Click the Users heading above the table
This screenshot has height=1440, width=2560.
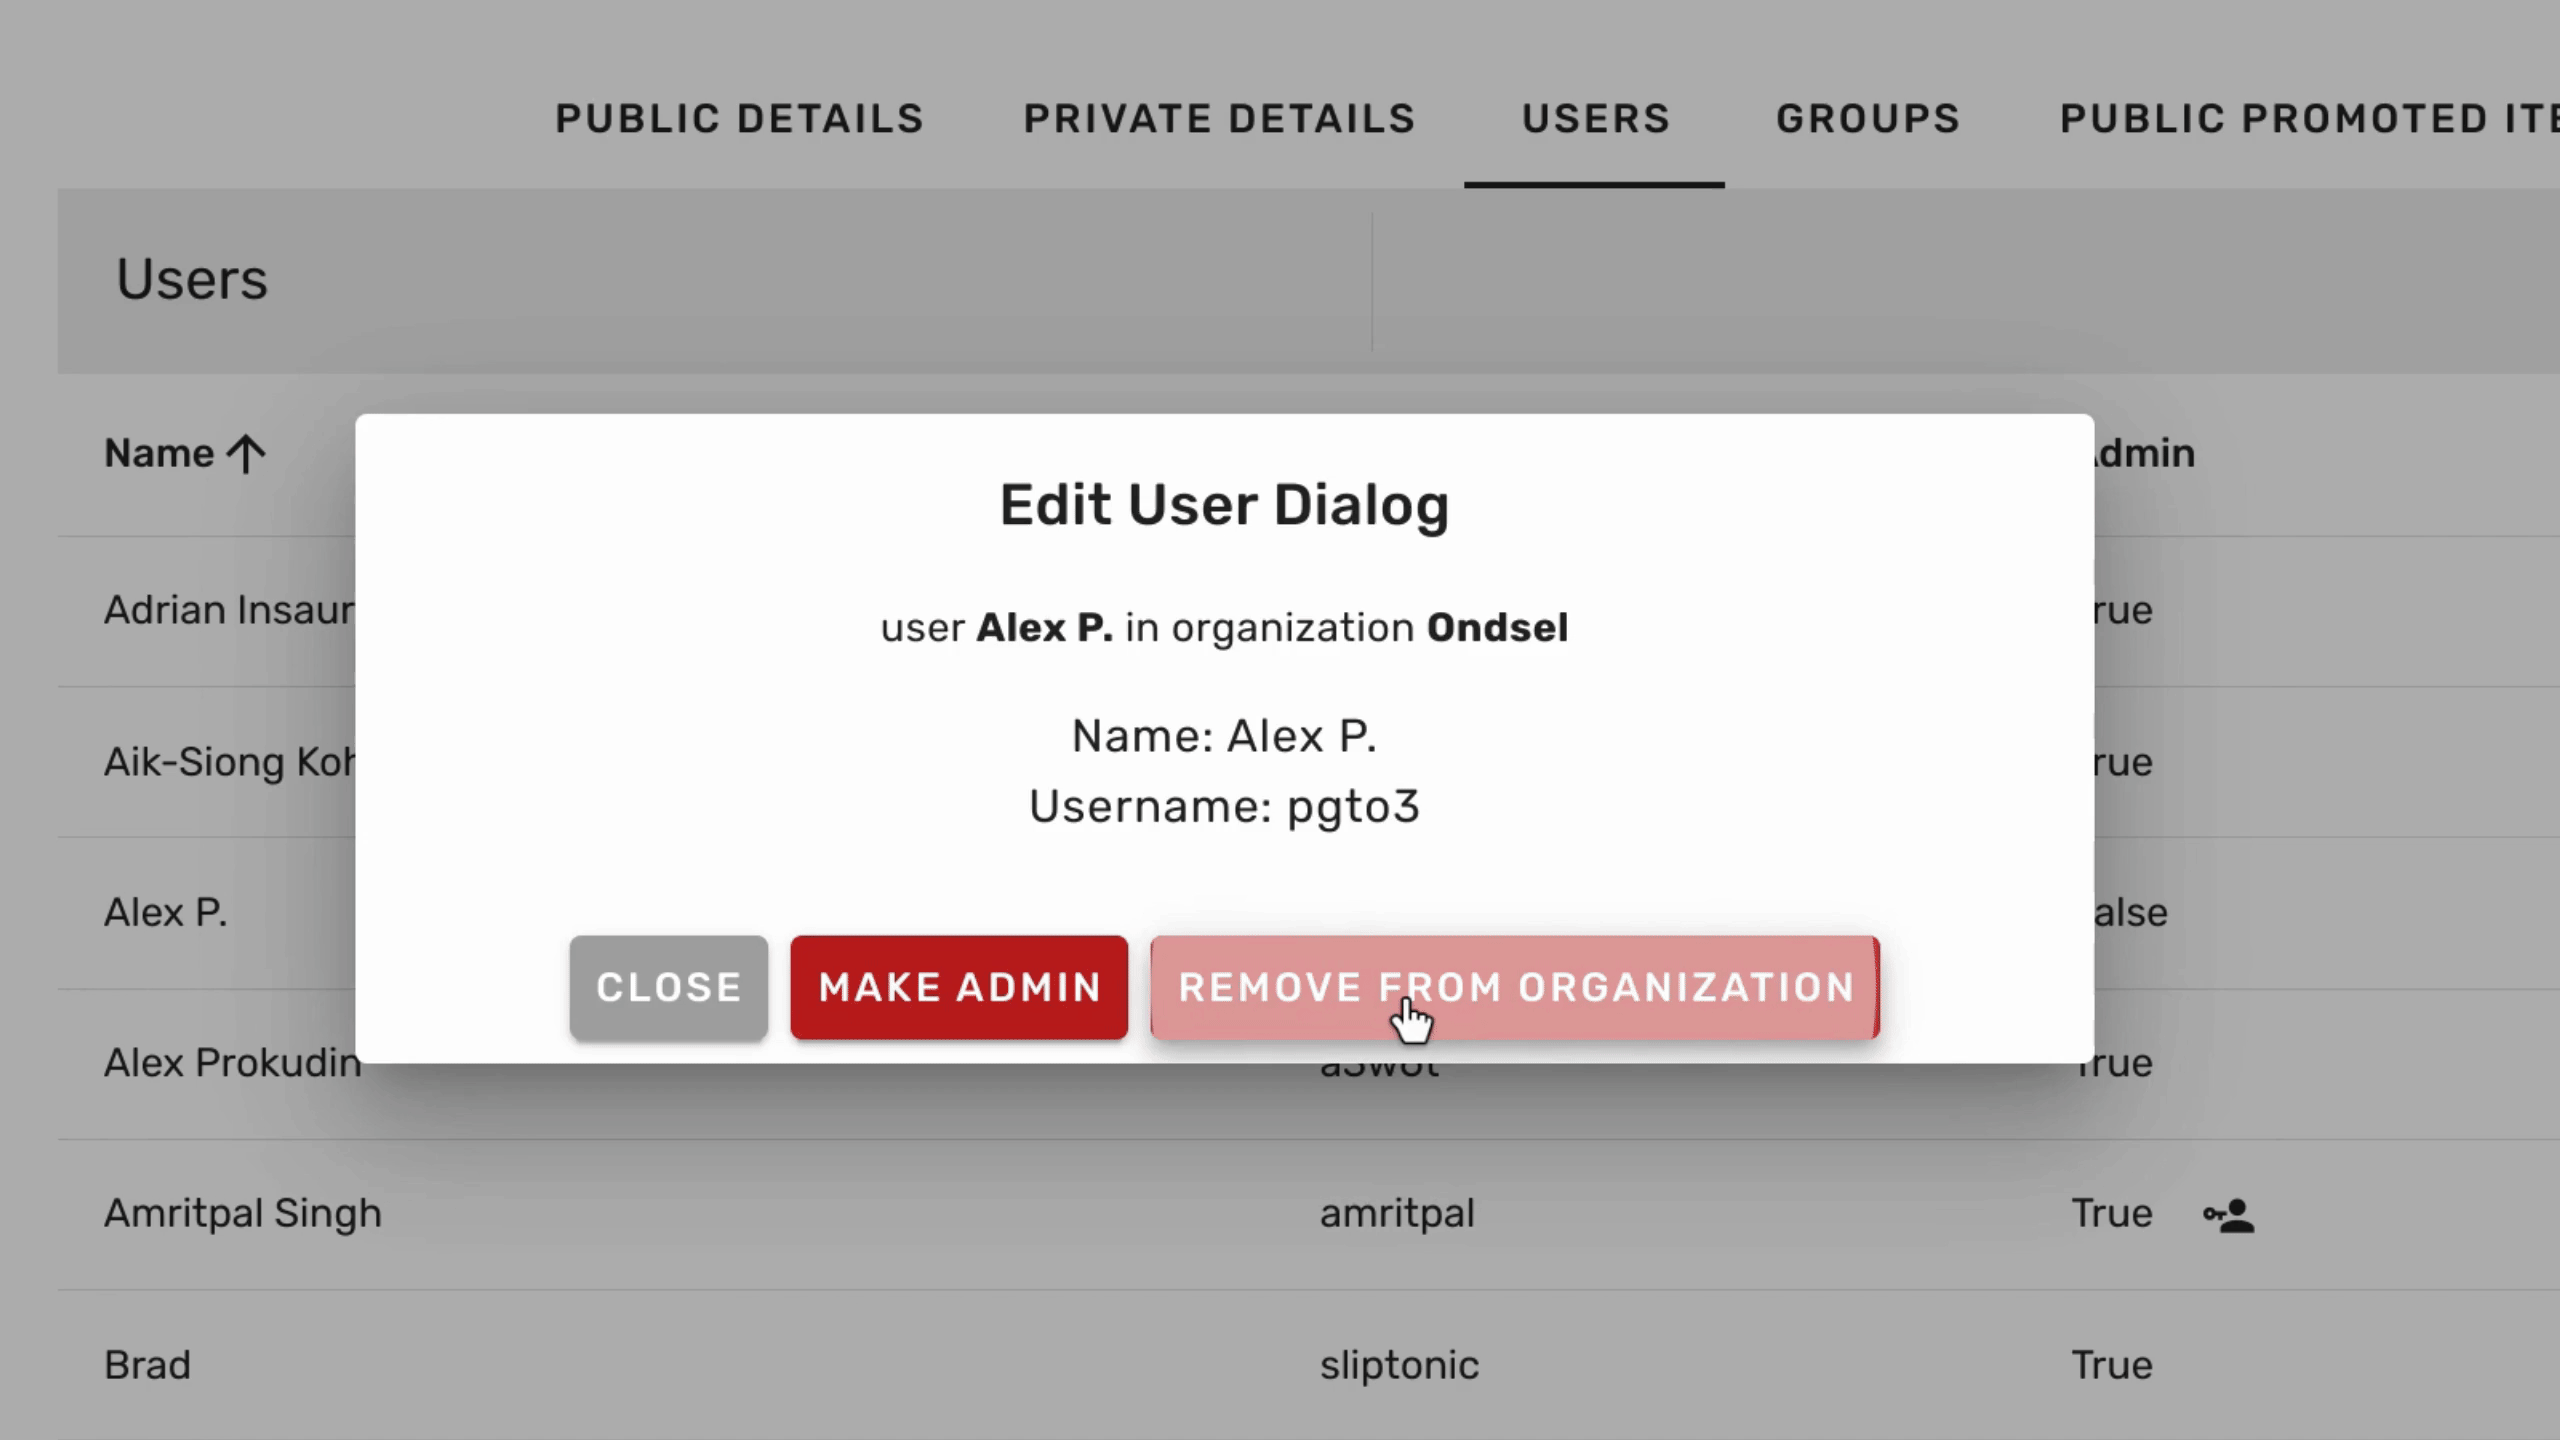pos(191,280)
